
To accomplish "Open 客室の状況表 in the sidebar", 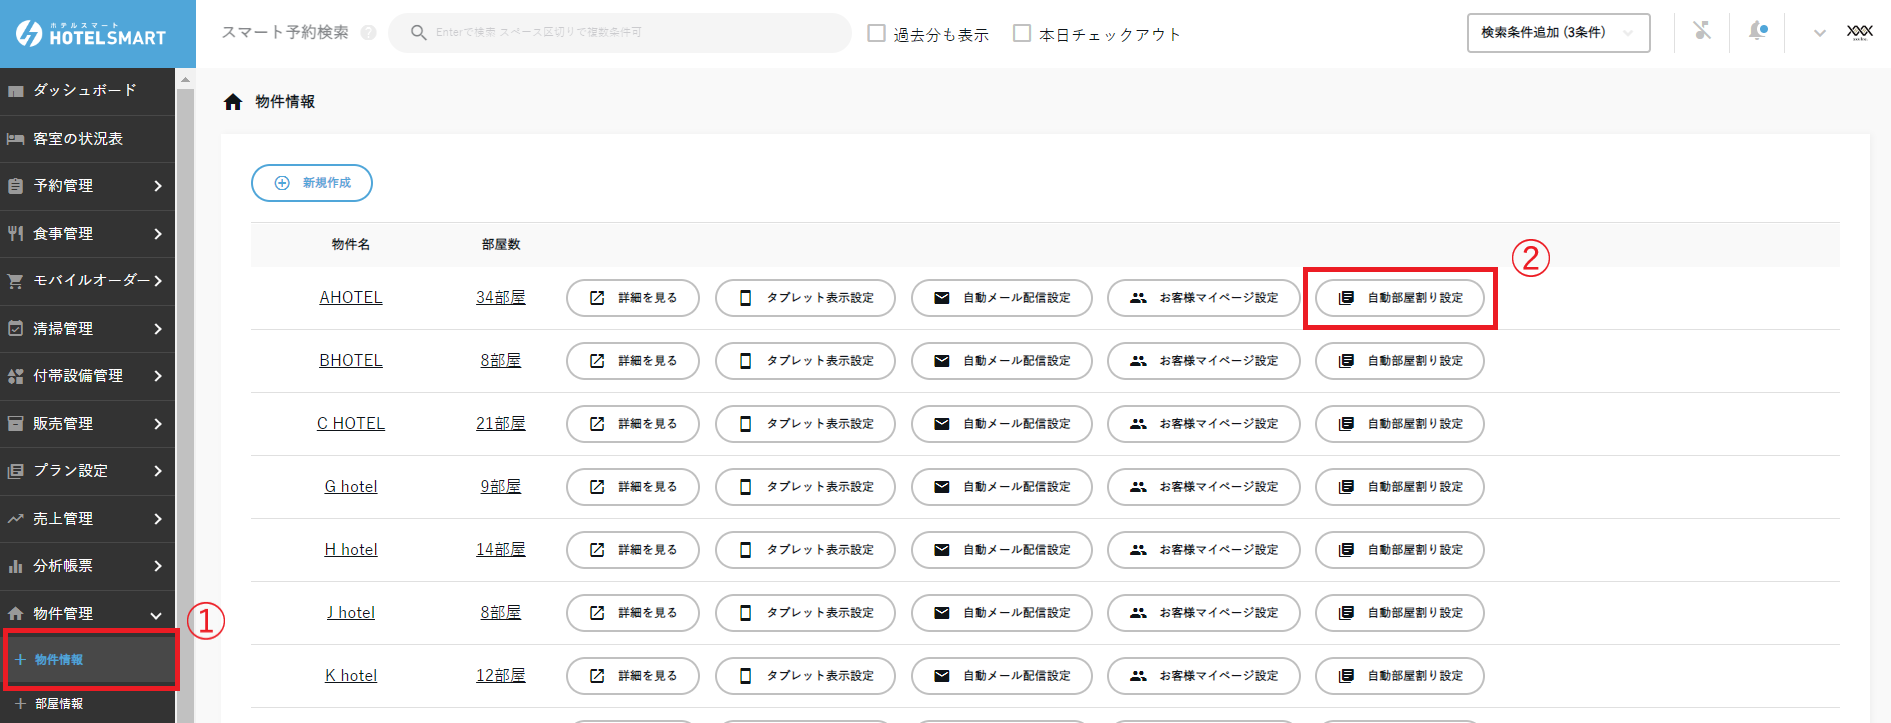I will [78, 139].
